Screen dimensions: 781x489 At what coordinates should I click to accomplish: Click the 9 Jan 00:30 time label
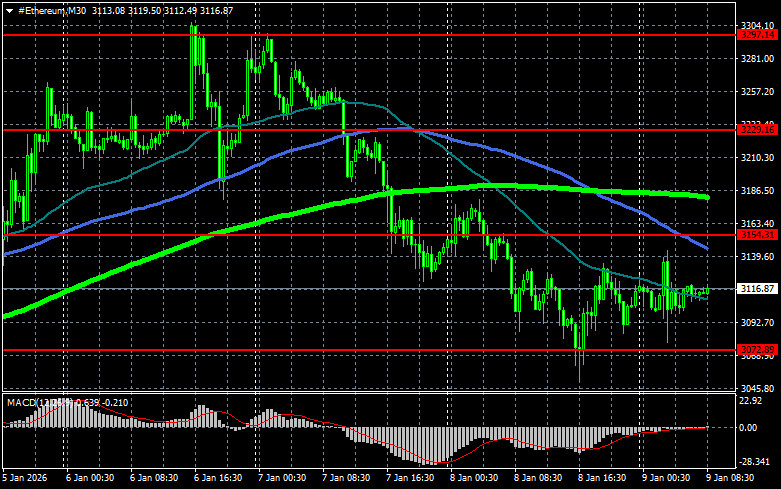click(x=666, y=478)
